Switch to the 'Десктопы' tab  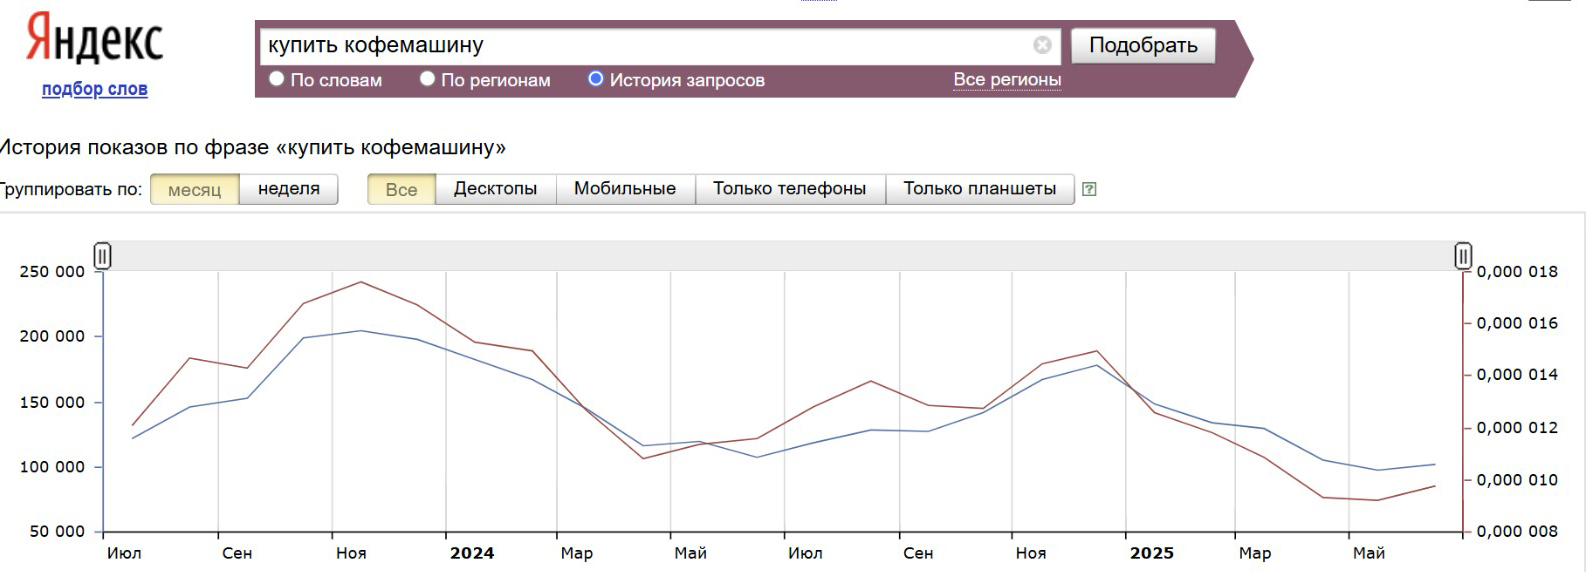[x=495, y=189]
